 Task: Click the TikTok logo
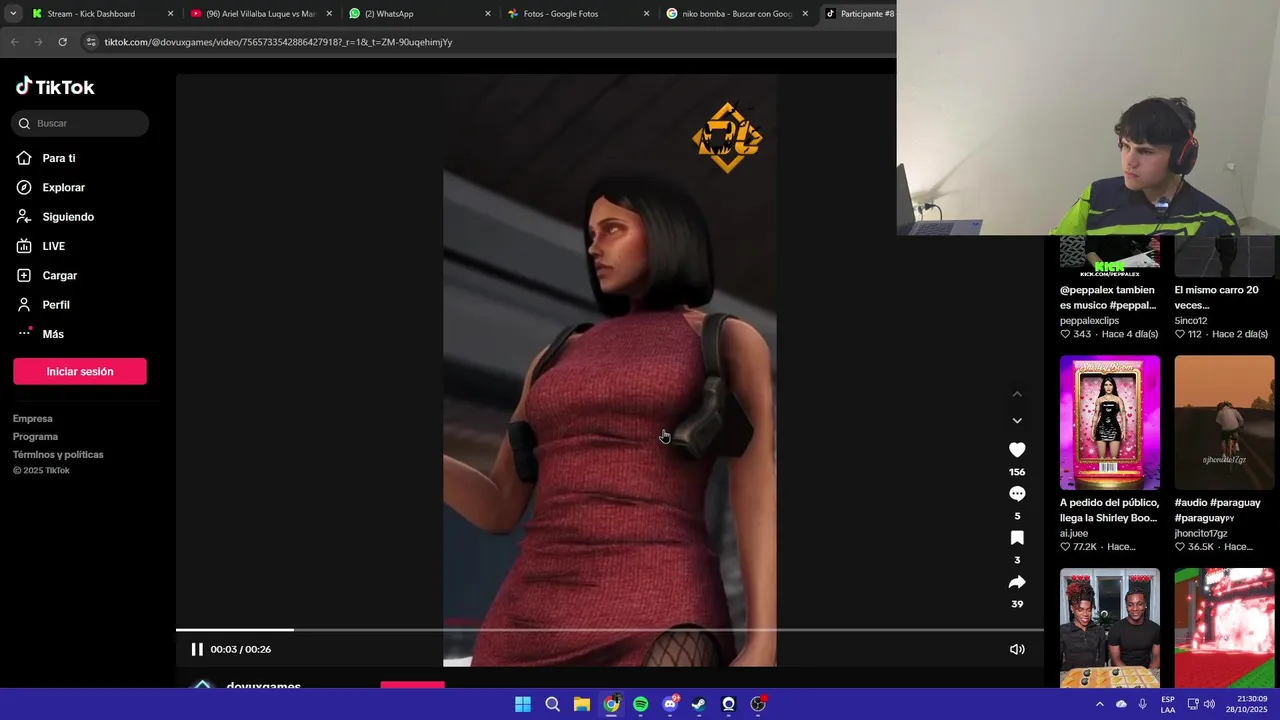55,87
